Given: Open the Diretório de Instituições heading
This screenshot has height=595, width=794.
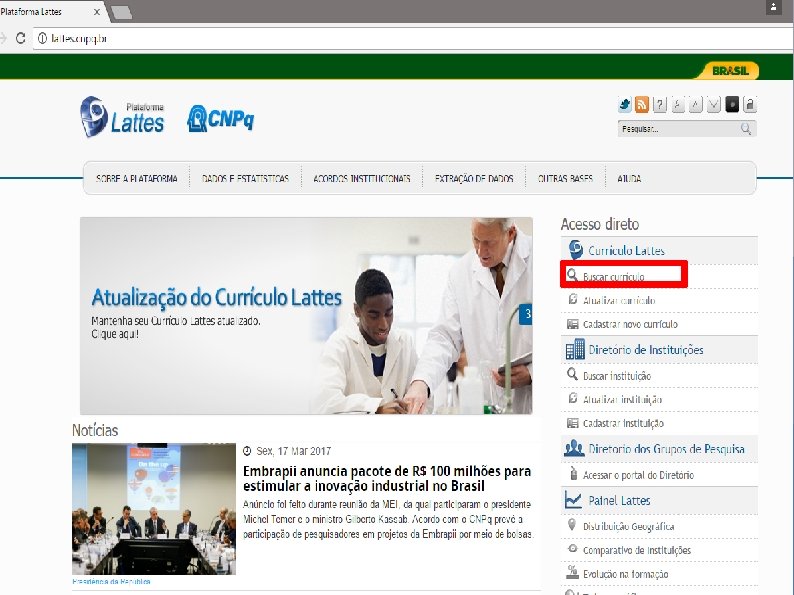Looking at the screenshot, I should (646, 349).
